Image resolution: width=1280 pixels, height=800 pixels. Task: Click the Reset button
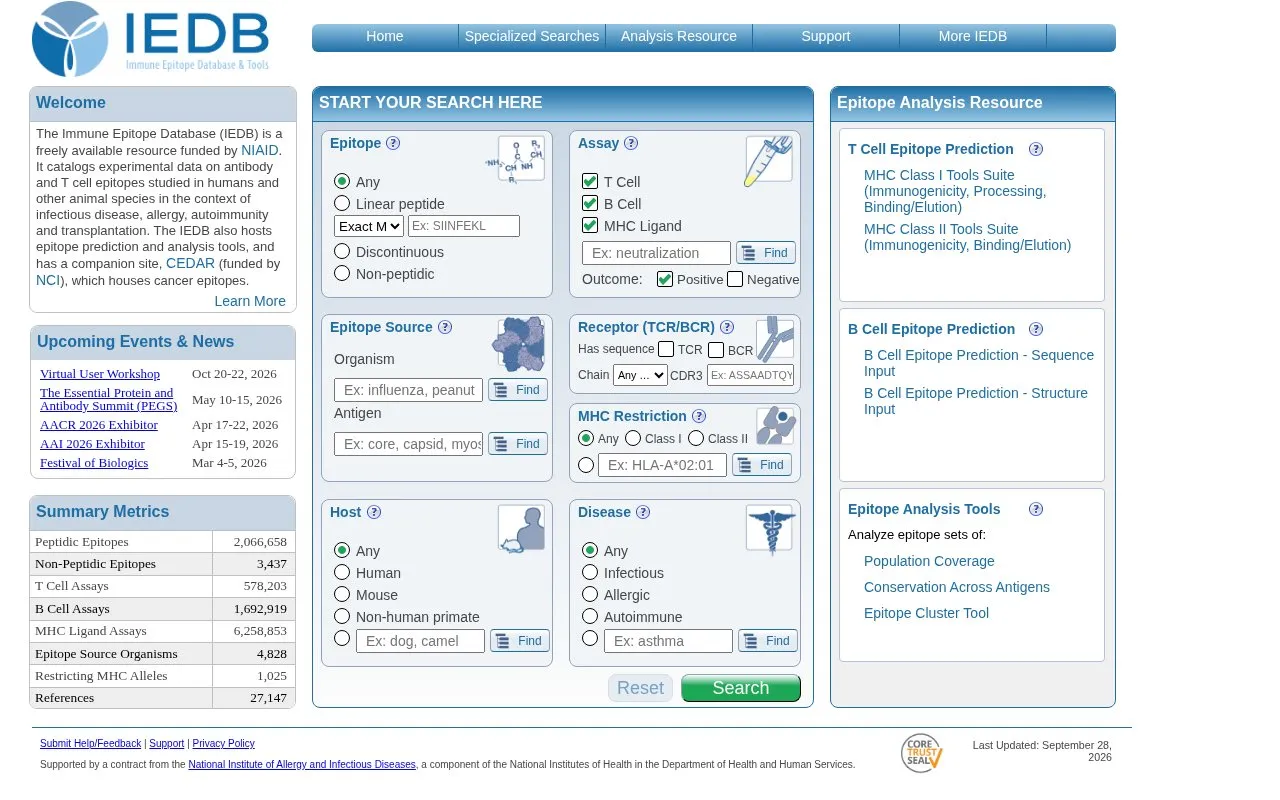[x=640, y=688]
